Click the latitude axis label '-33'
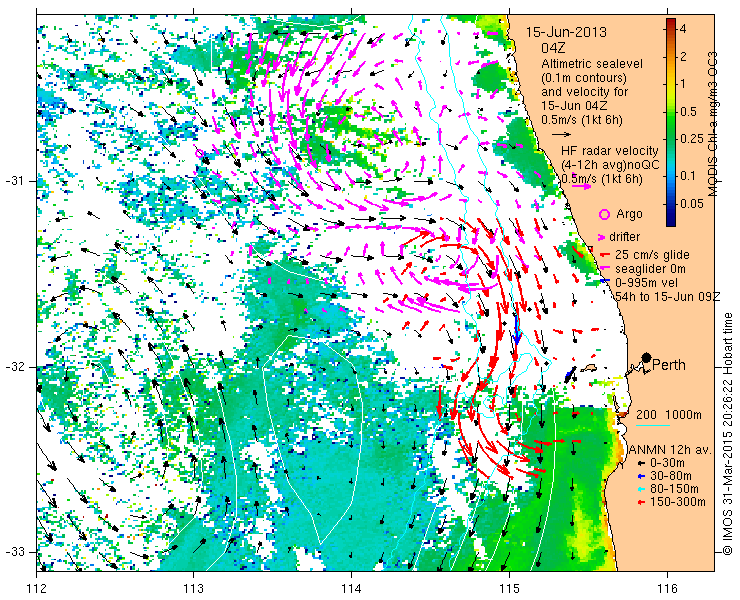 [x=15, y=552]
